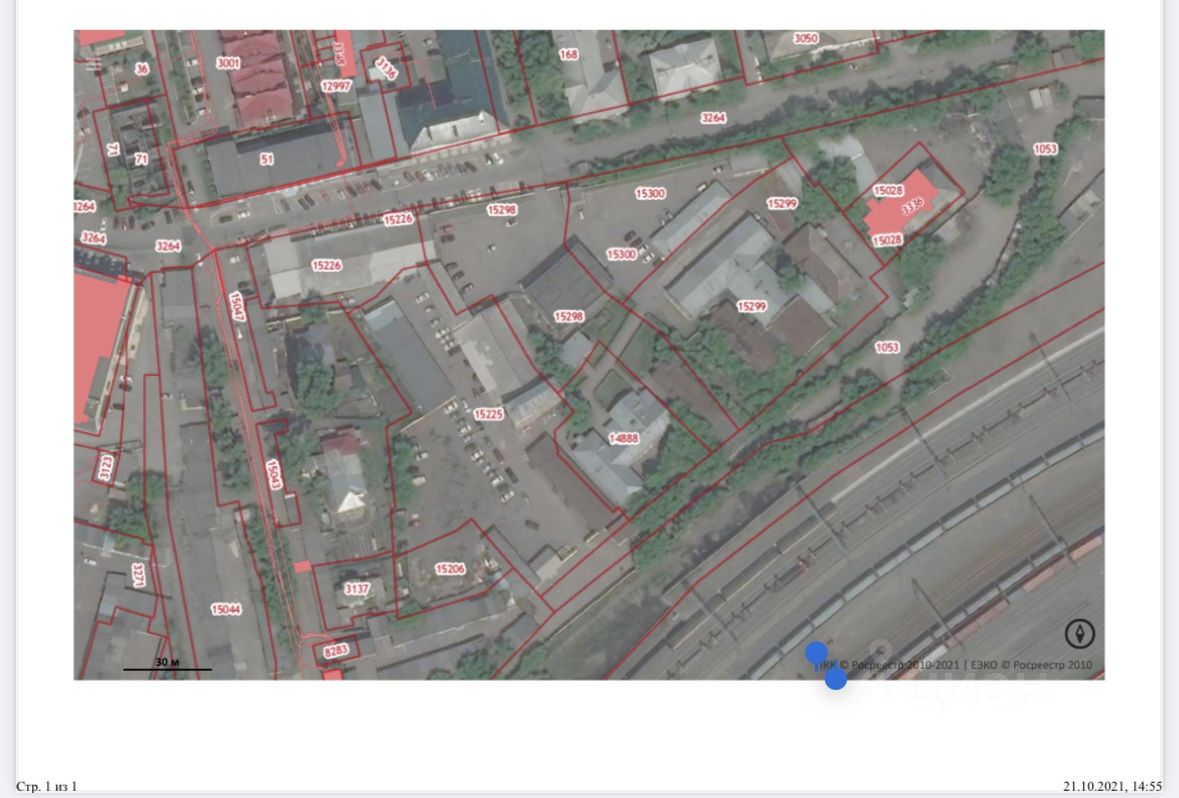Click the compass north icon
The height and width of the screenshot is (798, 1179).
coord(1080,634)
